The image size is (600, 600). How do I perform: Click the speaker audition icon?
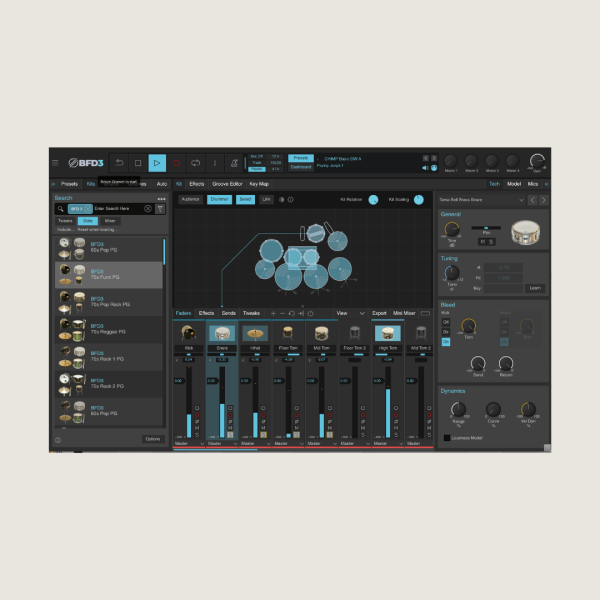click(x=425, y=168)
